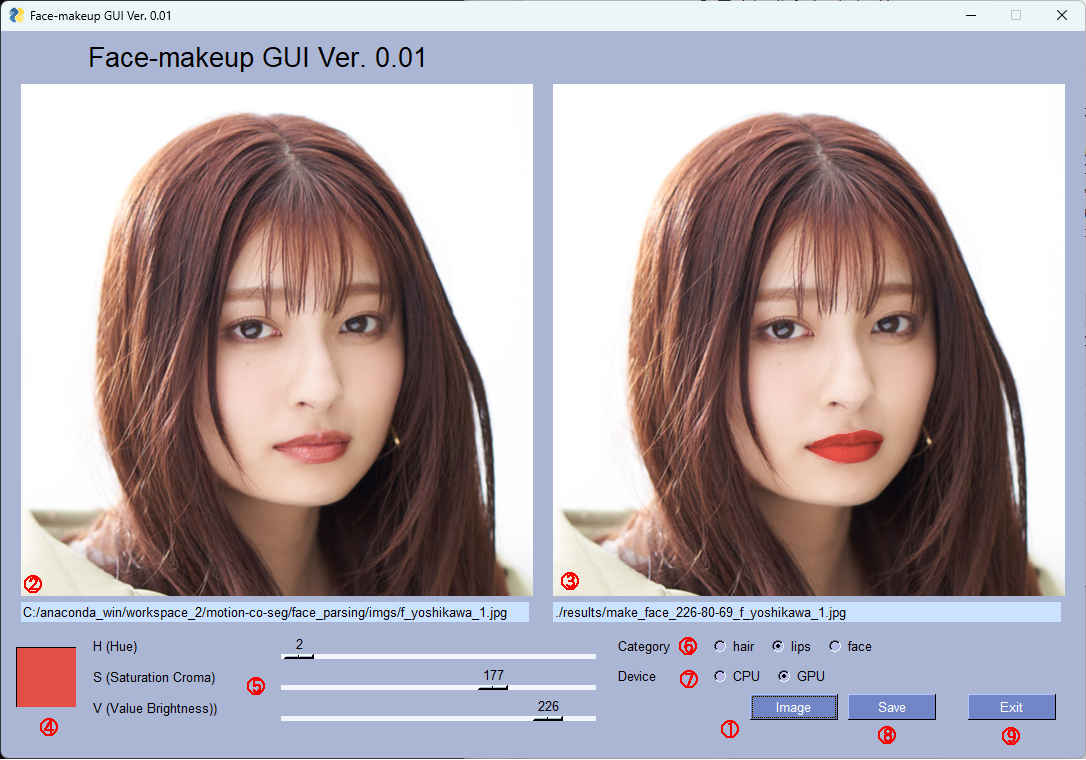Minimize the Face-makeup GUI window
This screenshot has width=1086, height=760.
[x=970, y=15]
